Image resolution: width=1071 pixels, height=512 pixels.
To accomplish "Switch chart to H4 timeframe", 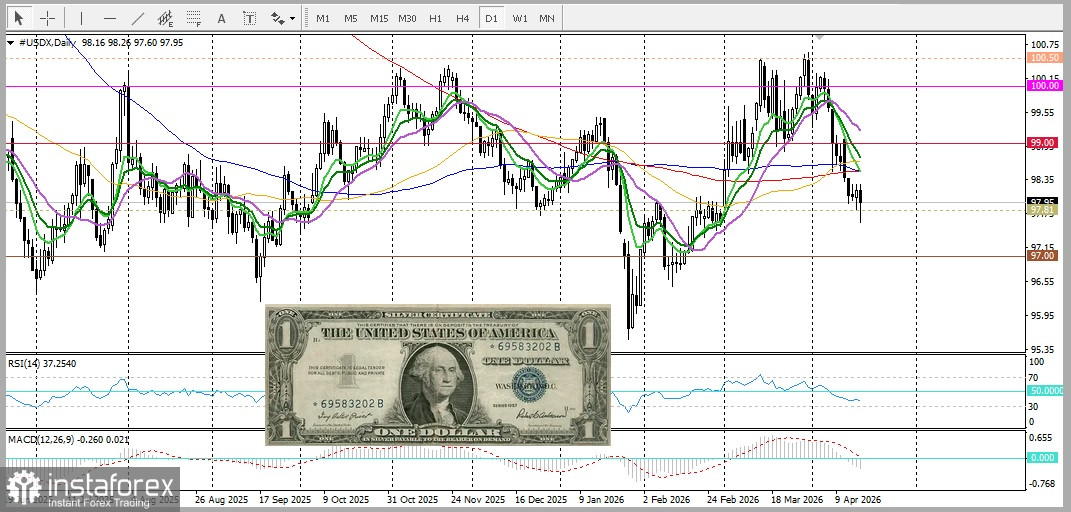I will pyautogui.click(x=462, y=18).
